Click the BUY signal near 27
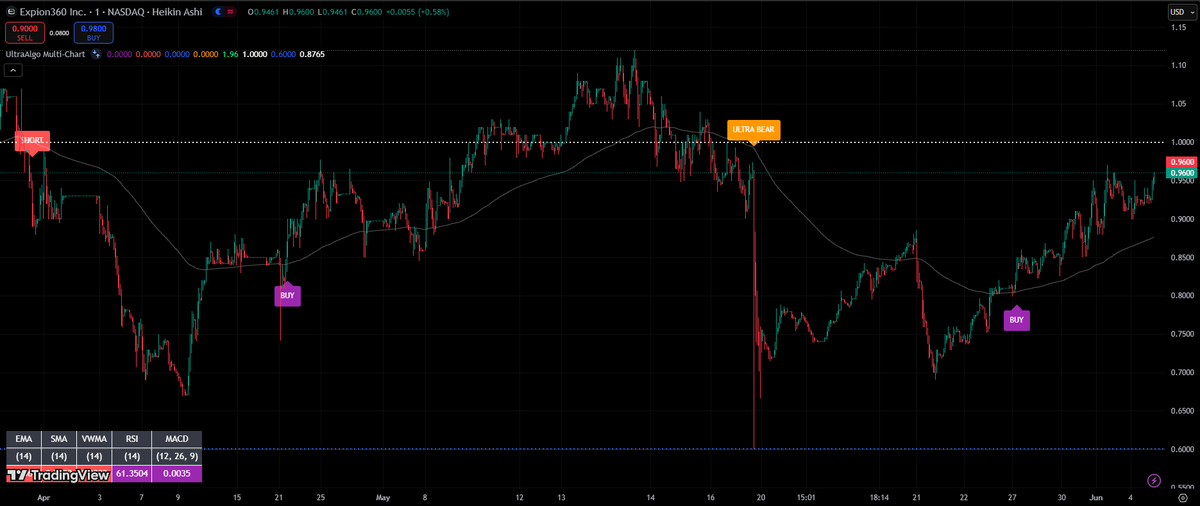 pyautogui.click(x=1017, y=320)
